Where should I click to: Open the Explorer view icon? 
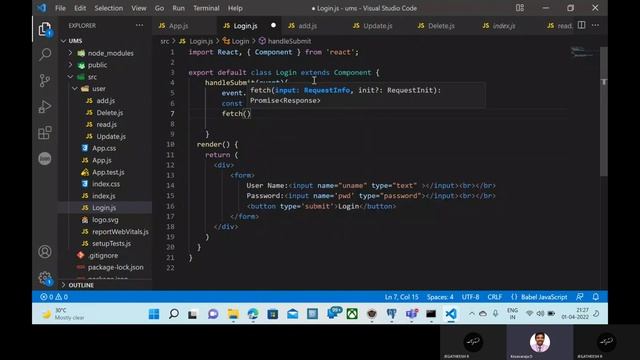click(x=45, y=29)
